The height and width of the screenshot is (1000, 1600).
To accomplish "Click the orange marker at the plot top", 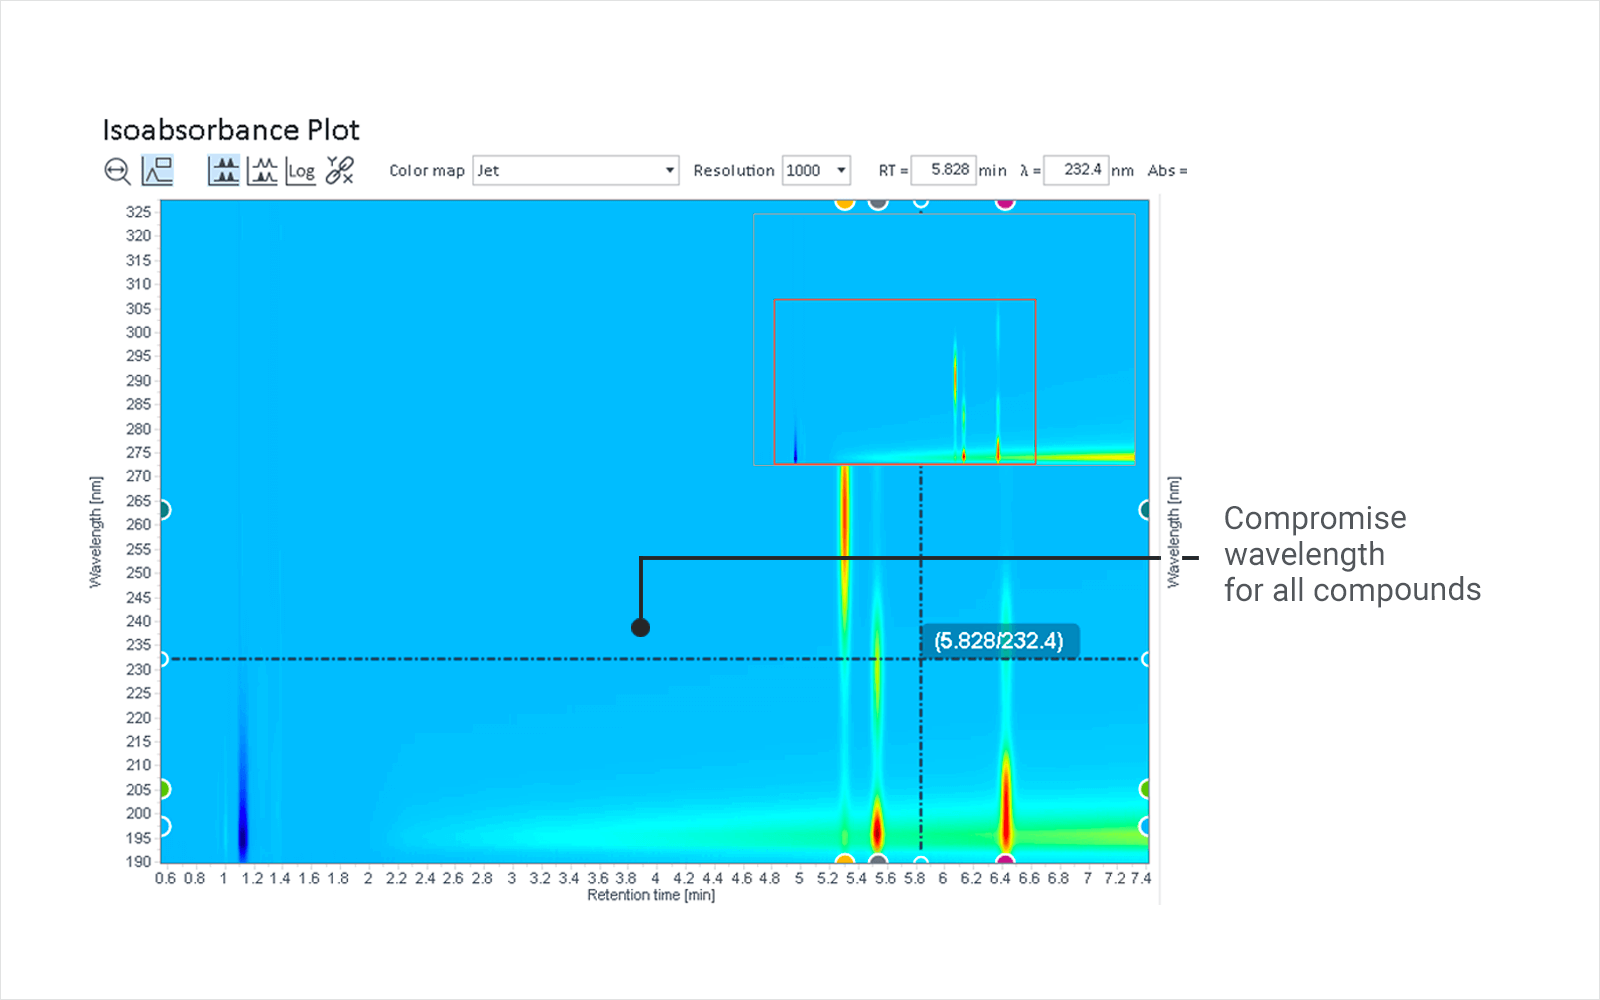I will (845, 202).
